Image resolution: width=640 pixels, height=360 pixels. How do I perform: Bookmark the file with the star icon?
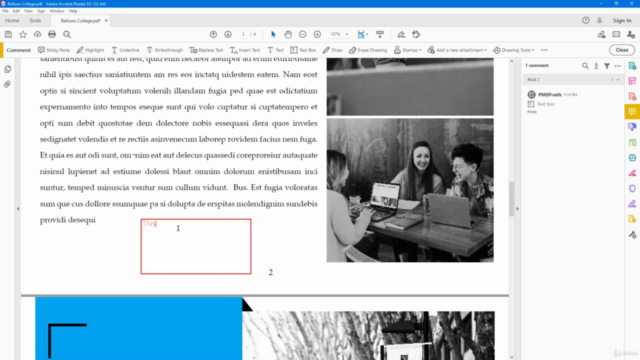click(x=23, y=35)
